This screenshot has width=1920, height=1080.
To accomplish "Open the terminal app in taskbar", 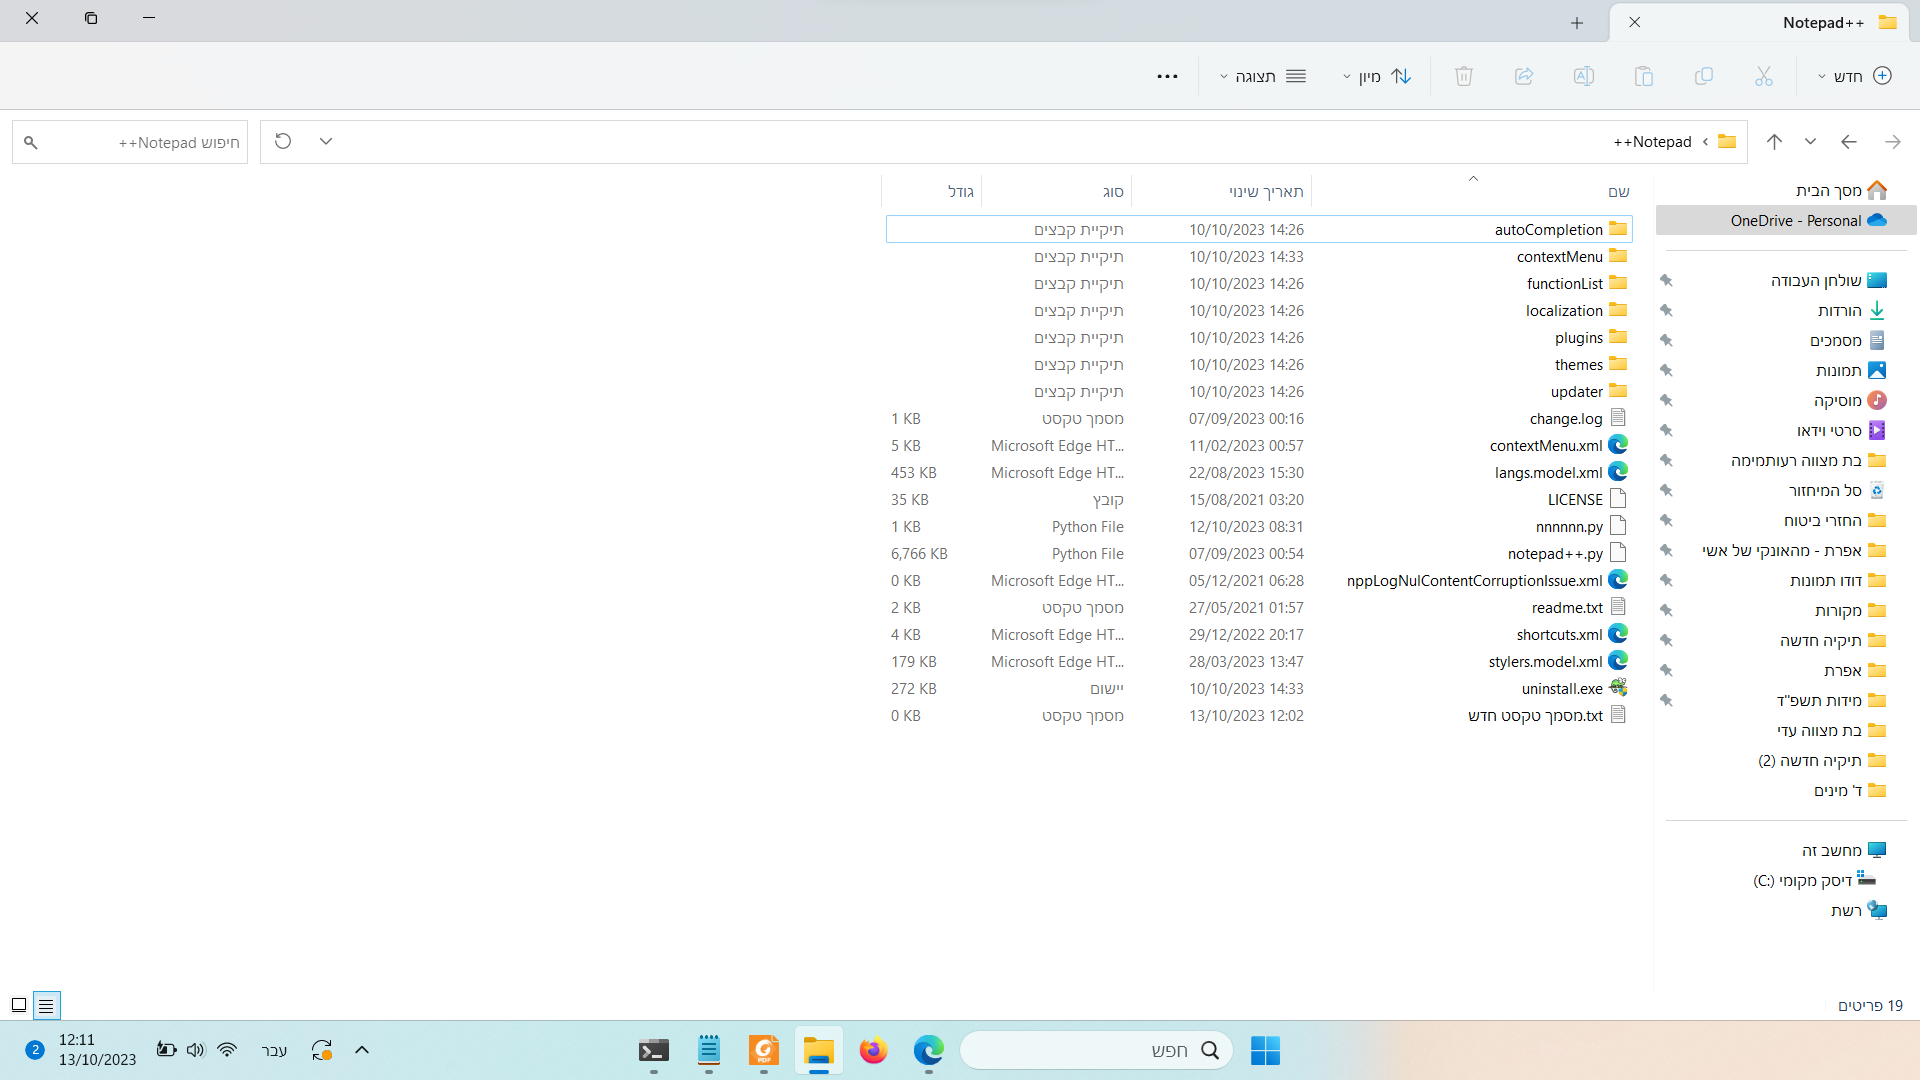I will pos(654,1050).
